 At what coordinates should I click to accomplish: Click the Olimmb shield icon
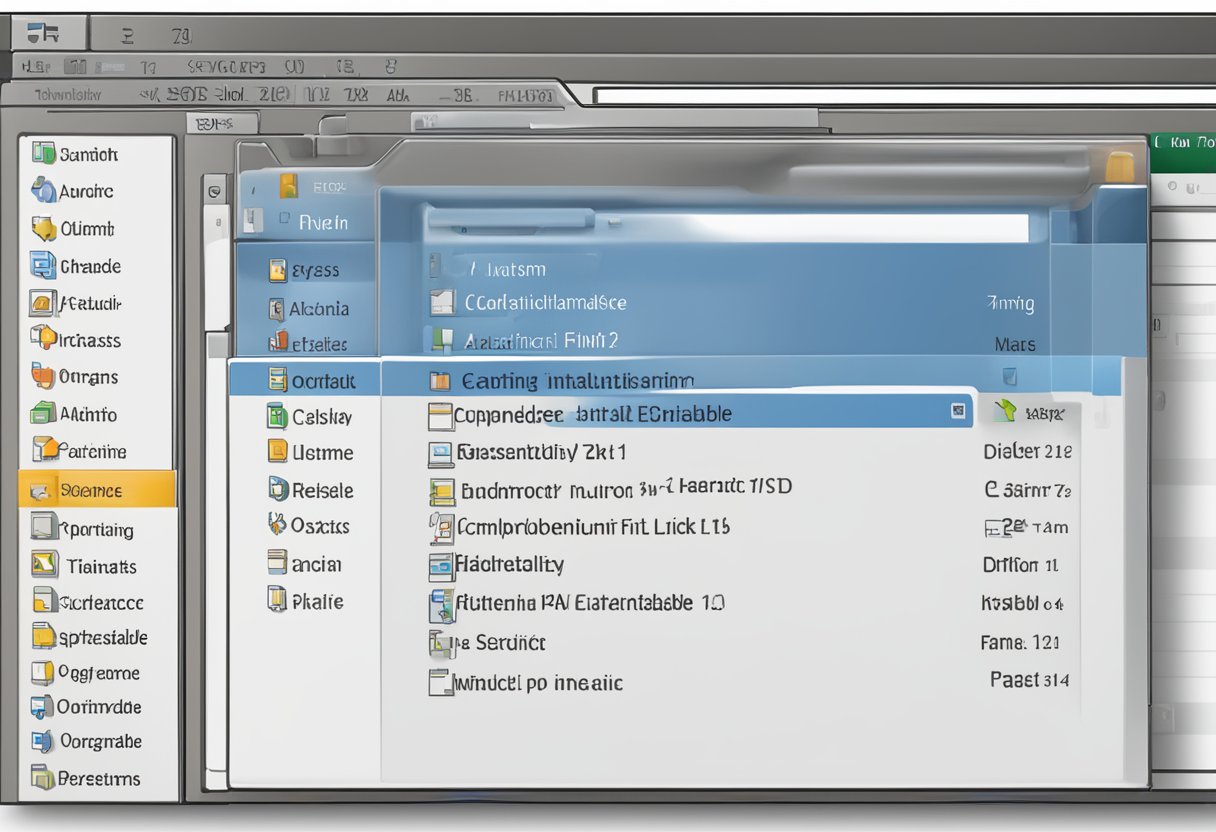tap(43, 228)
